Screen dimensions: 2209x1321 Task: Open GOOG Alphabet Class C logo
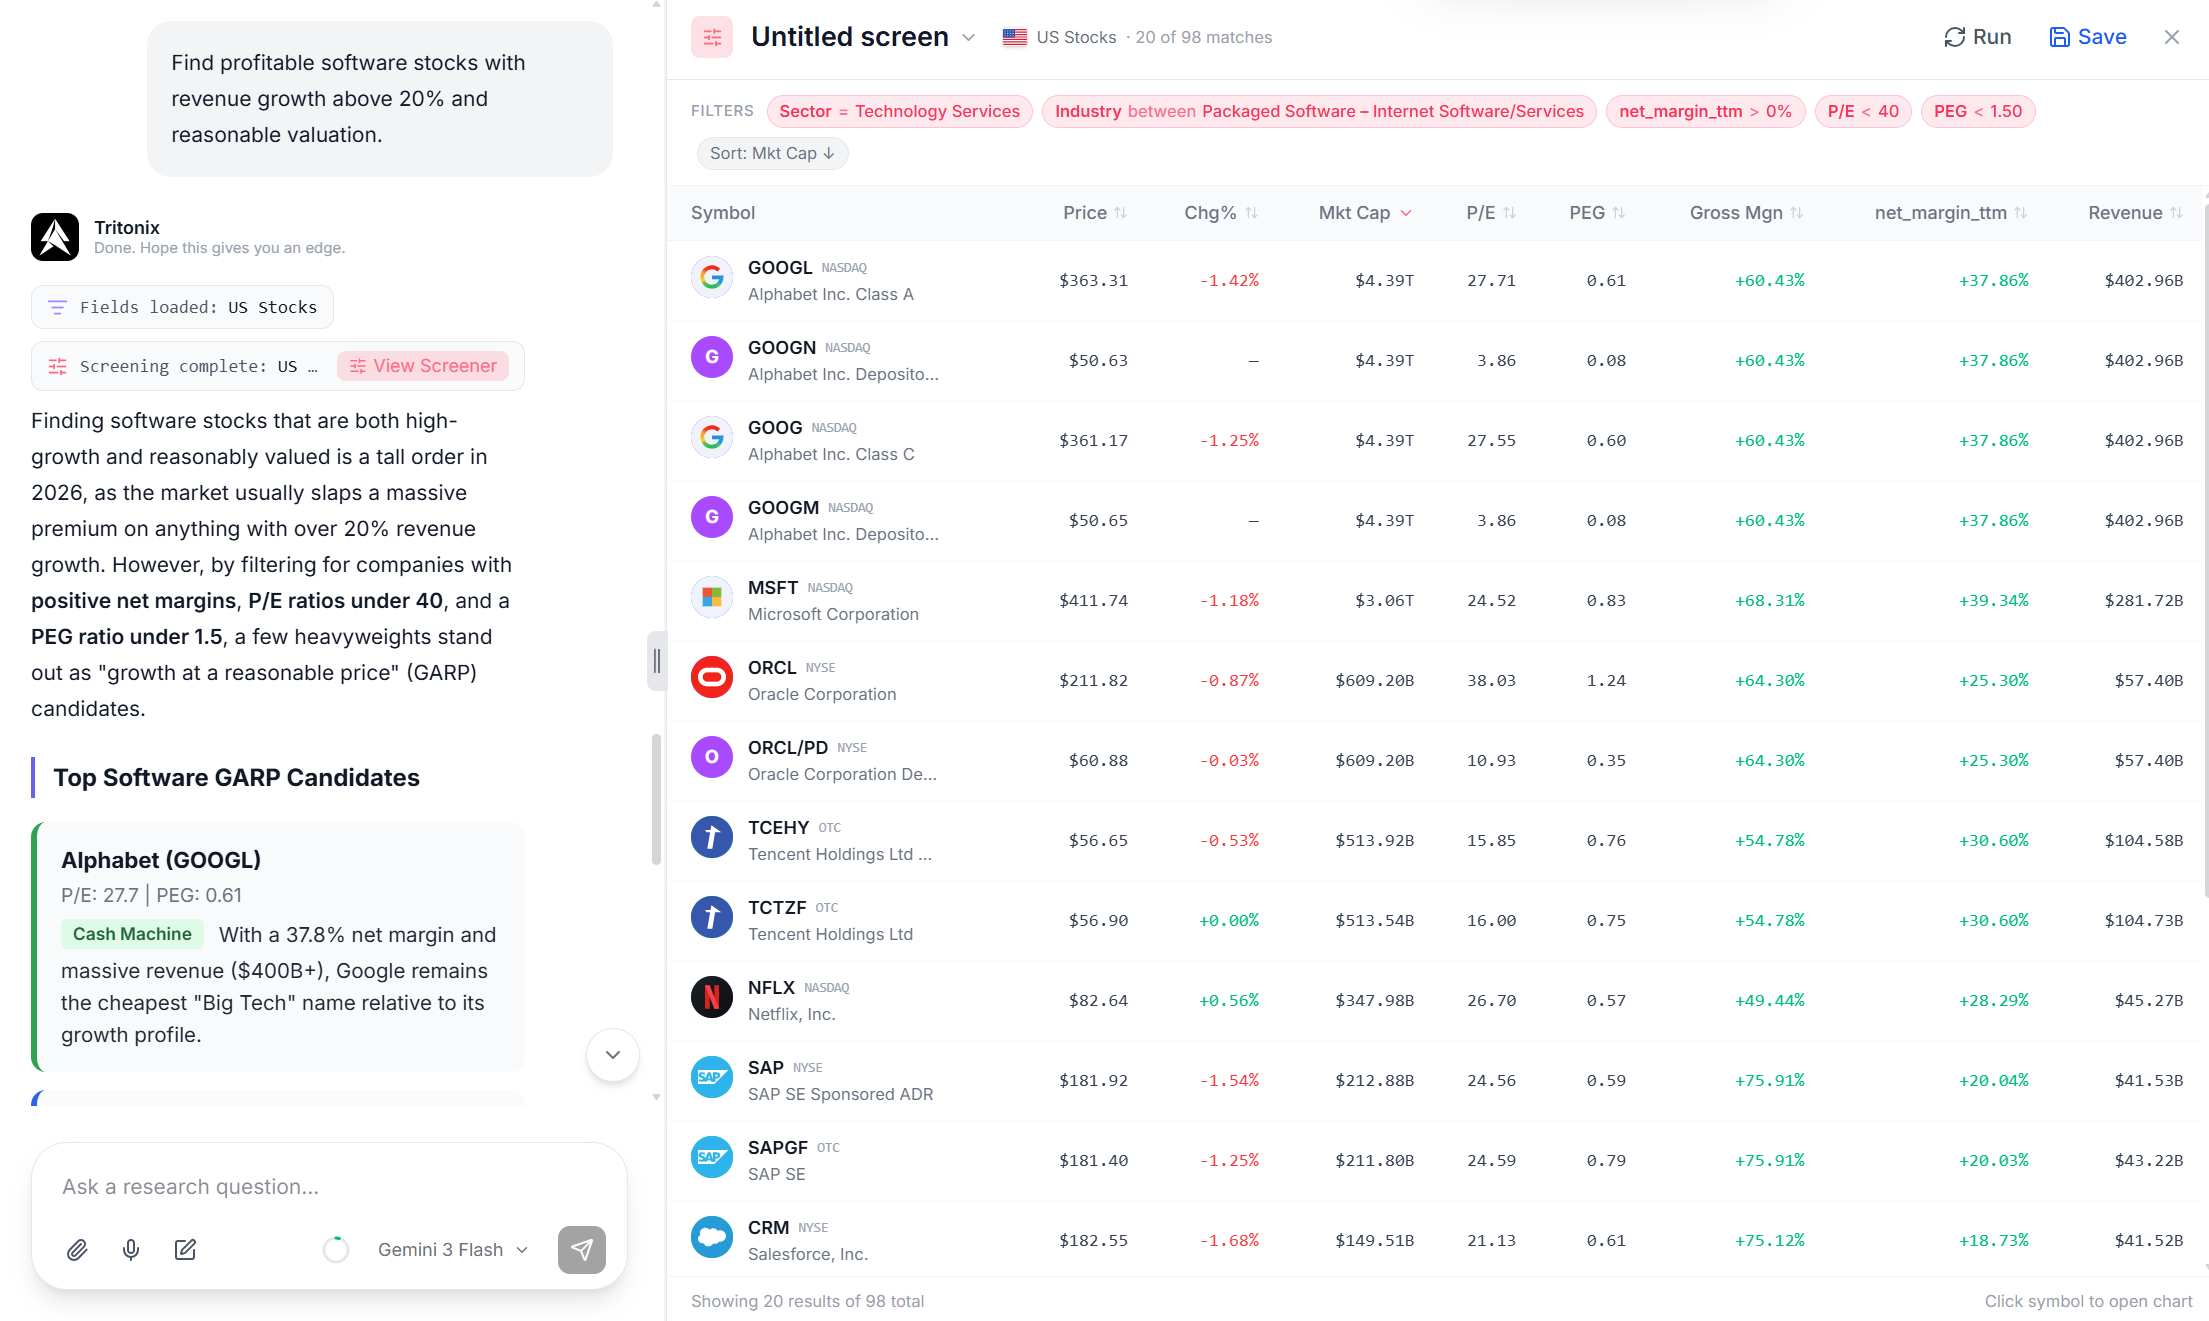[712, 437]
